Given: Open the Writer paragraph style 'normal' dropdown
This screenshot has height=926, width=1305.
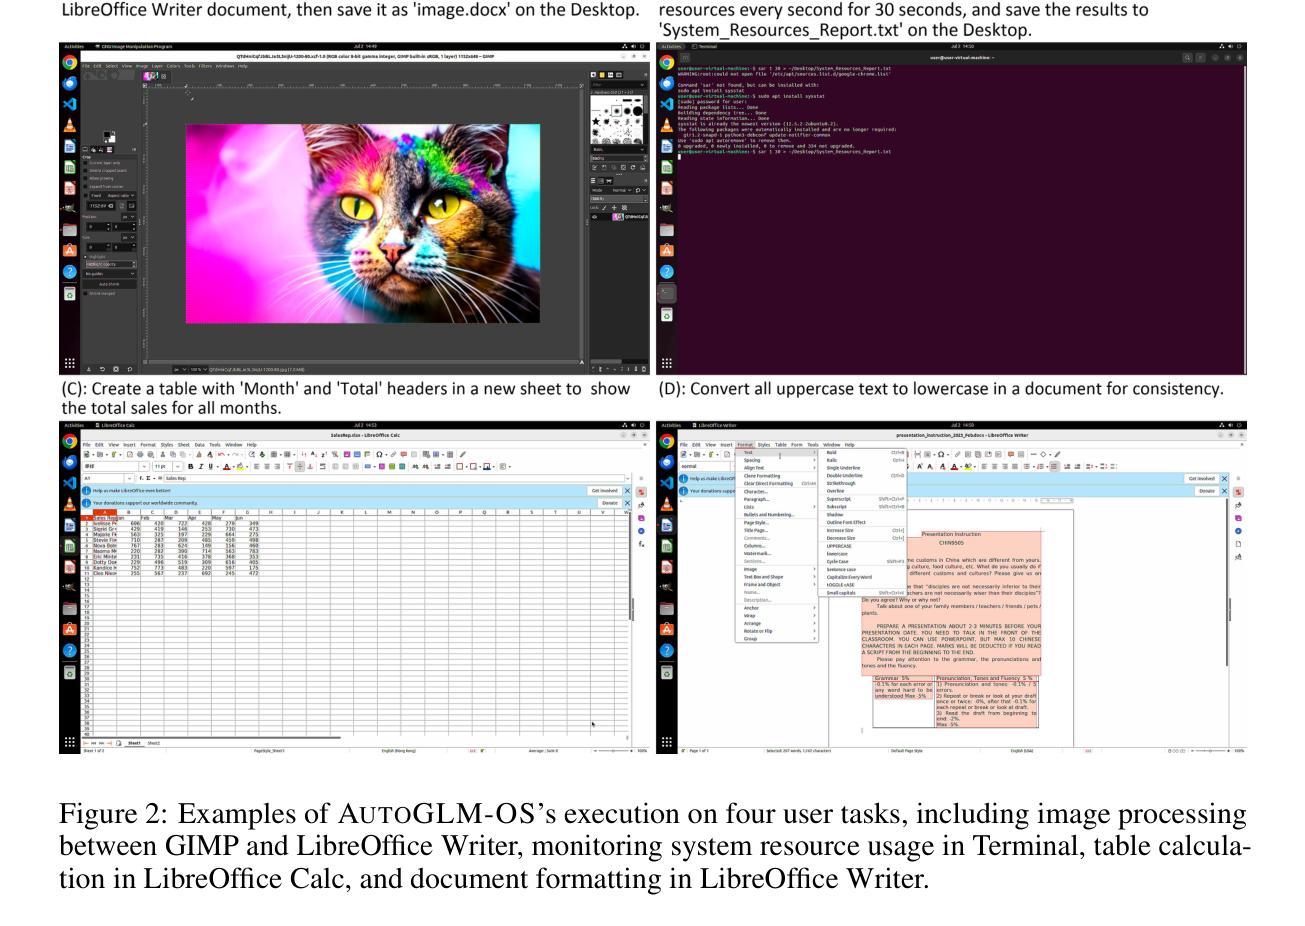Looking at the screenshot, I should [707, 466].
